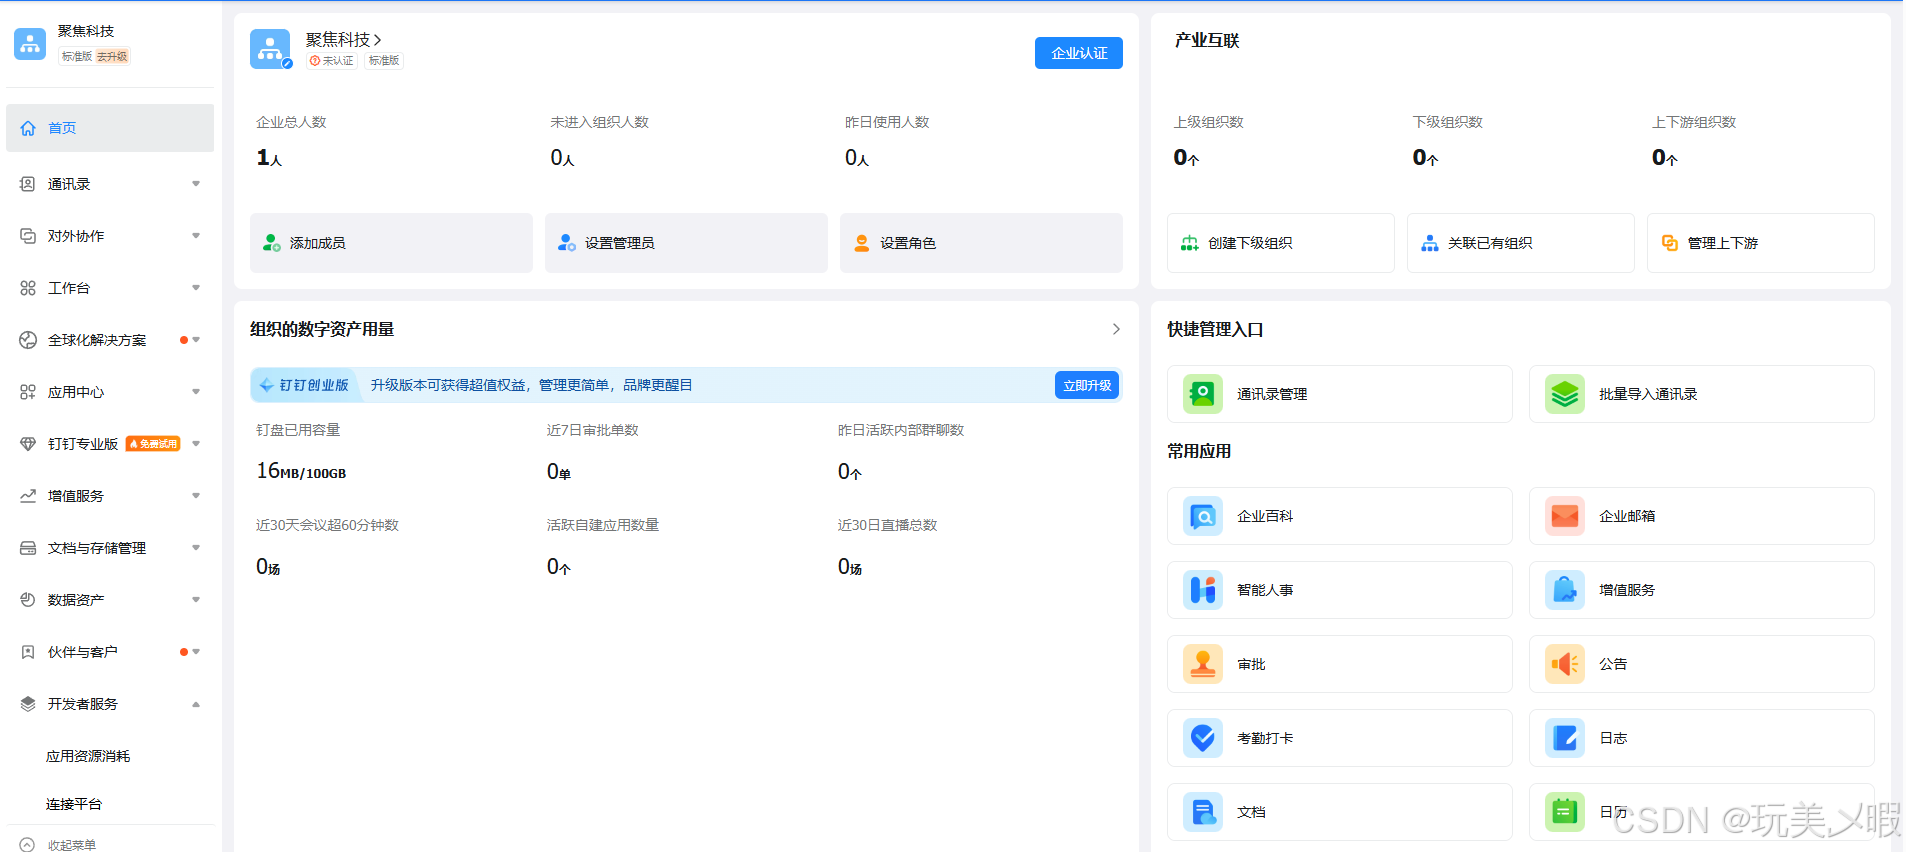Click the 开发者服务 layers icon

[28, 704]
